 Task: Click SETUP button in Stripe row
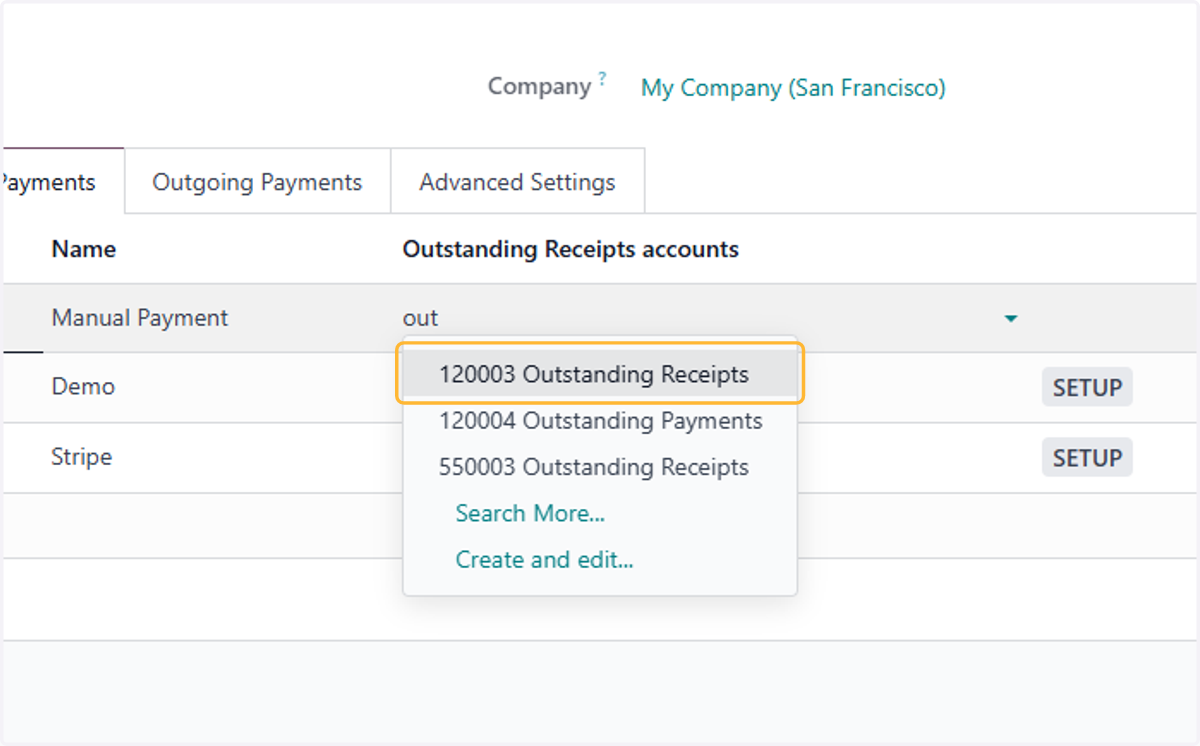click(x=1087, y=457)
